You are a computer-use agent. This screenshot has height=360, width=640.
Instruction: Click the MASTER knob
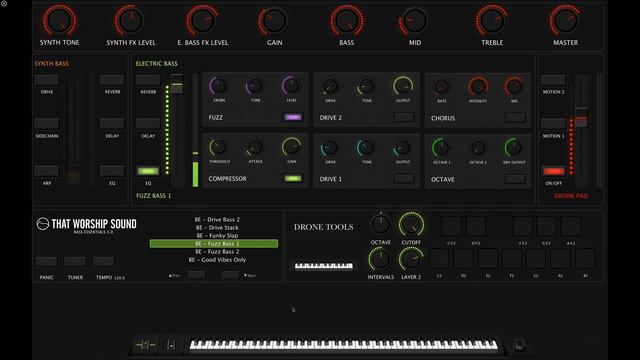pos(565,20)
